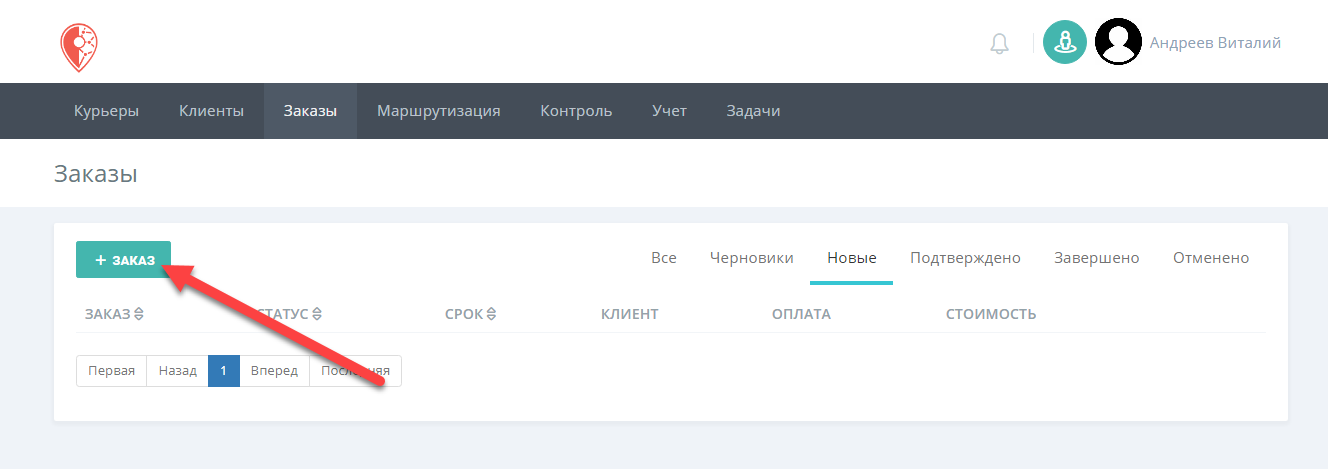Go to the Первая page

tap(112, 371)
